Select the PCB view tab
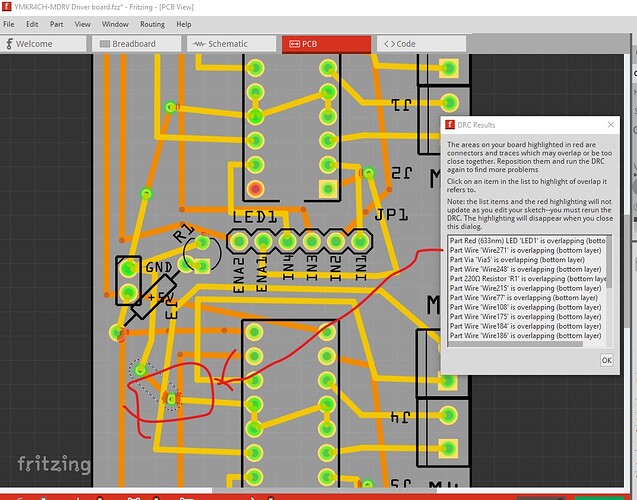 tap(326, 44)
